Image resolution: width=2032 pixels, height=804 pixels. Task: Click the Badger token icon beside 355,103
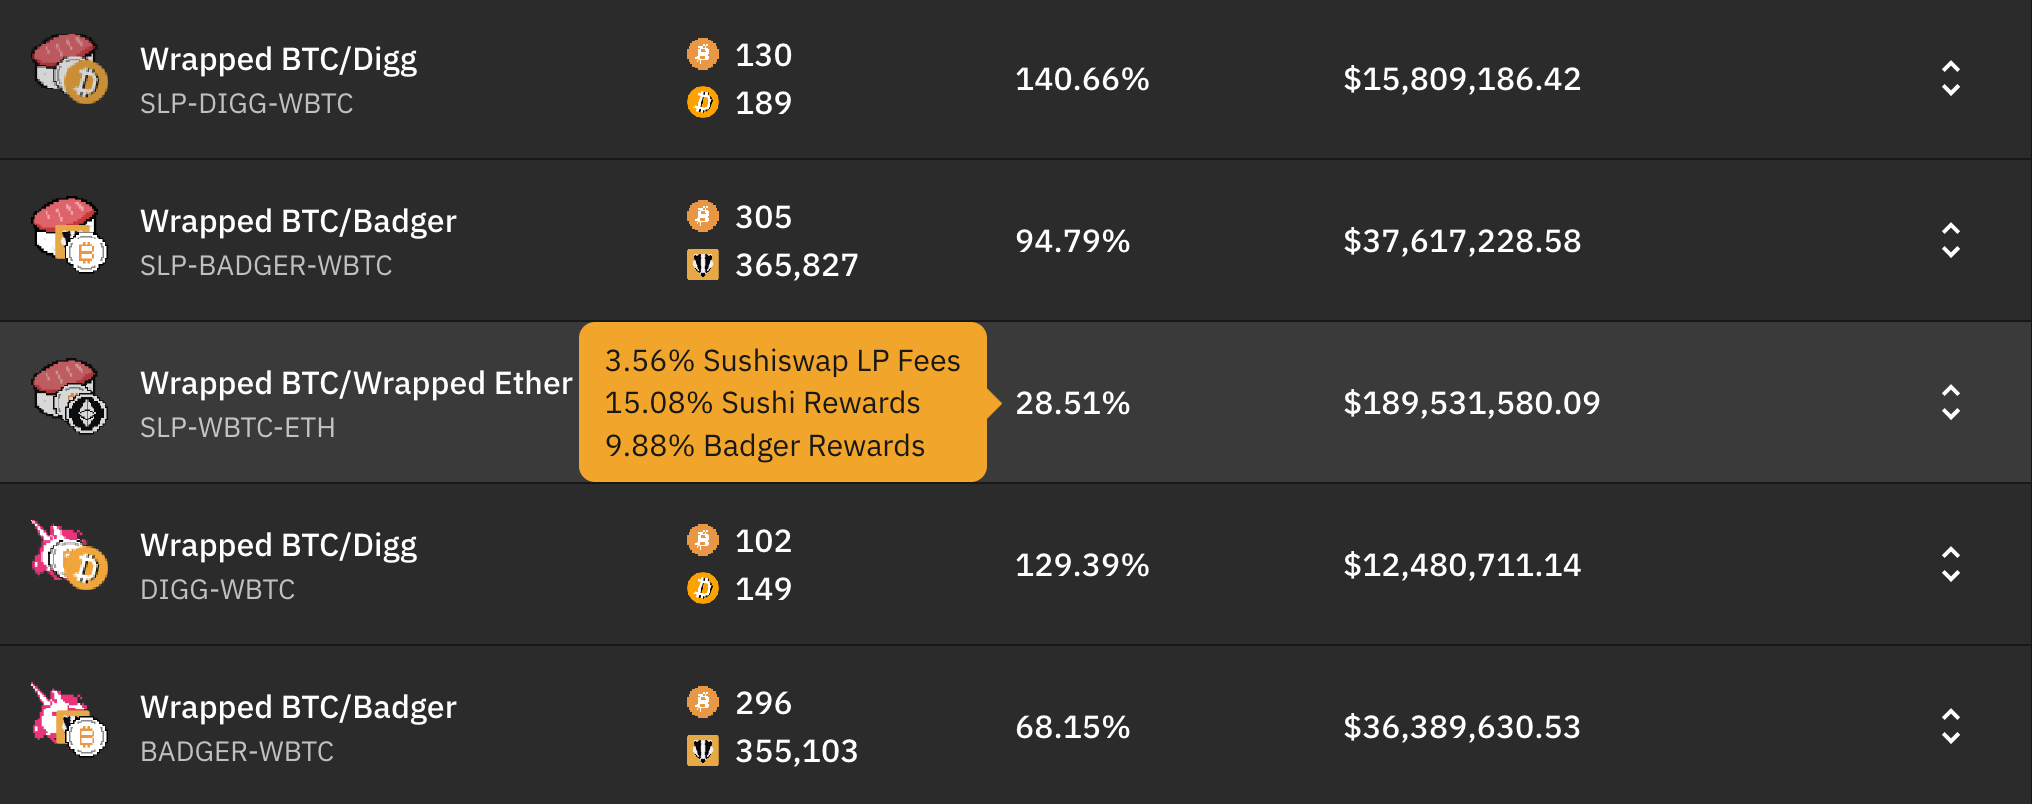703,750
